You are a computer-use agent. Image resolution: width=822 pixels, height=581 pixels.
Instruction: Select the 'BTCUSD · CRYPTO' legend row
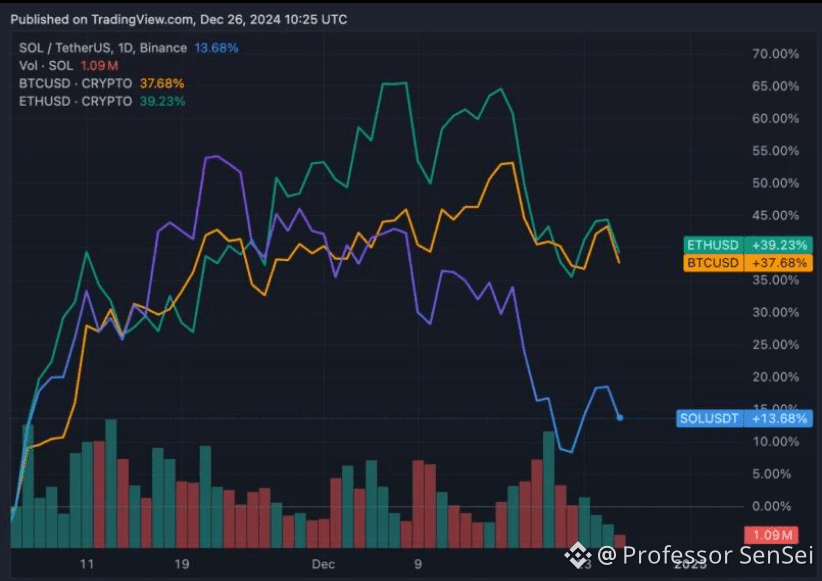[x=102, y=83]
